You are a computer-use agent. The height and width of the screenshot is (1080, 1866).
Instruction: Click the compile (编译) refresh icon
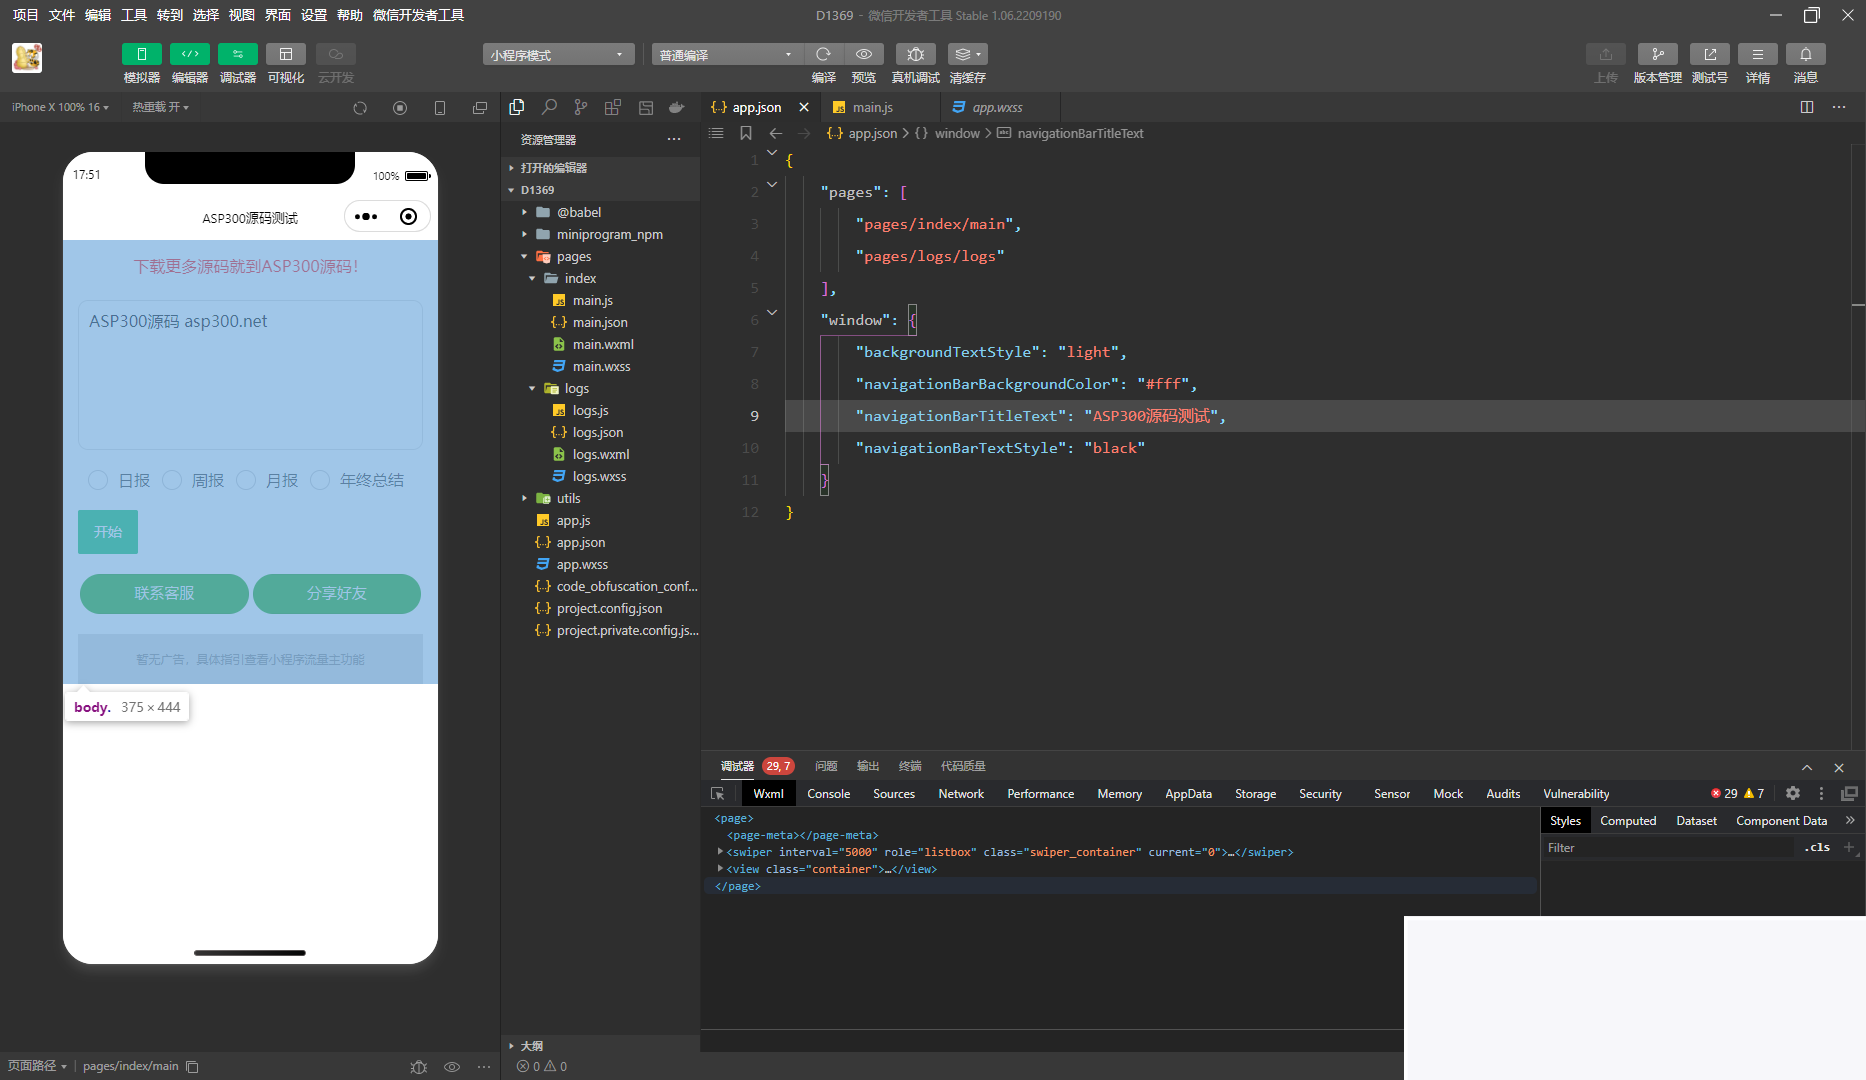coord(823,55)
